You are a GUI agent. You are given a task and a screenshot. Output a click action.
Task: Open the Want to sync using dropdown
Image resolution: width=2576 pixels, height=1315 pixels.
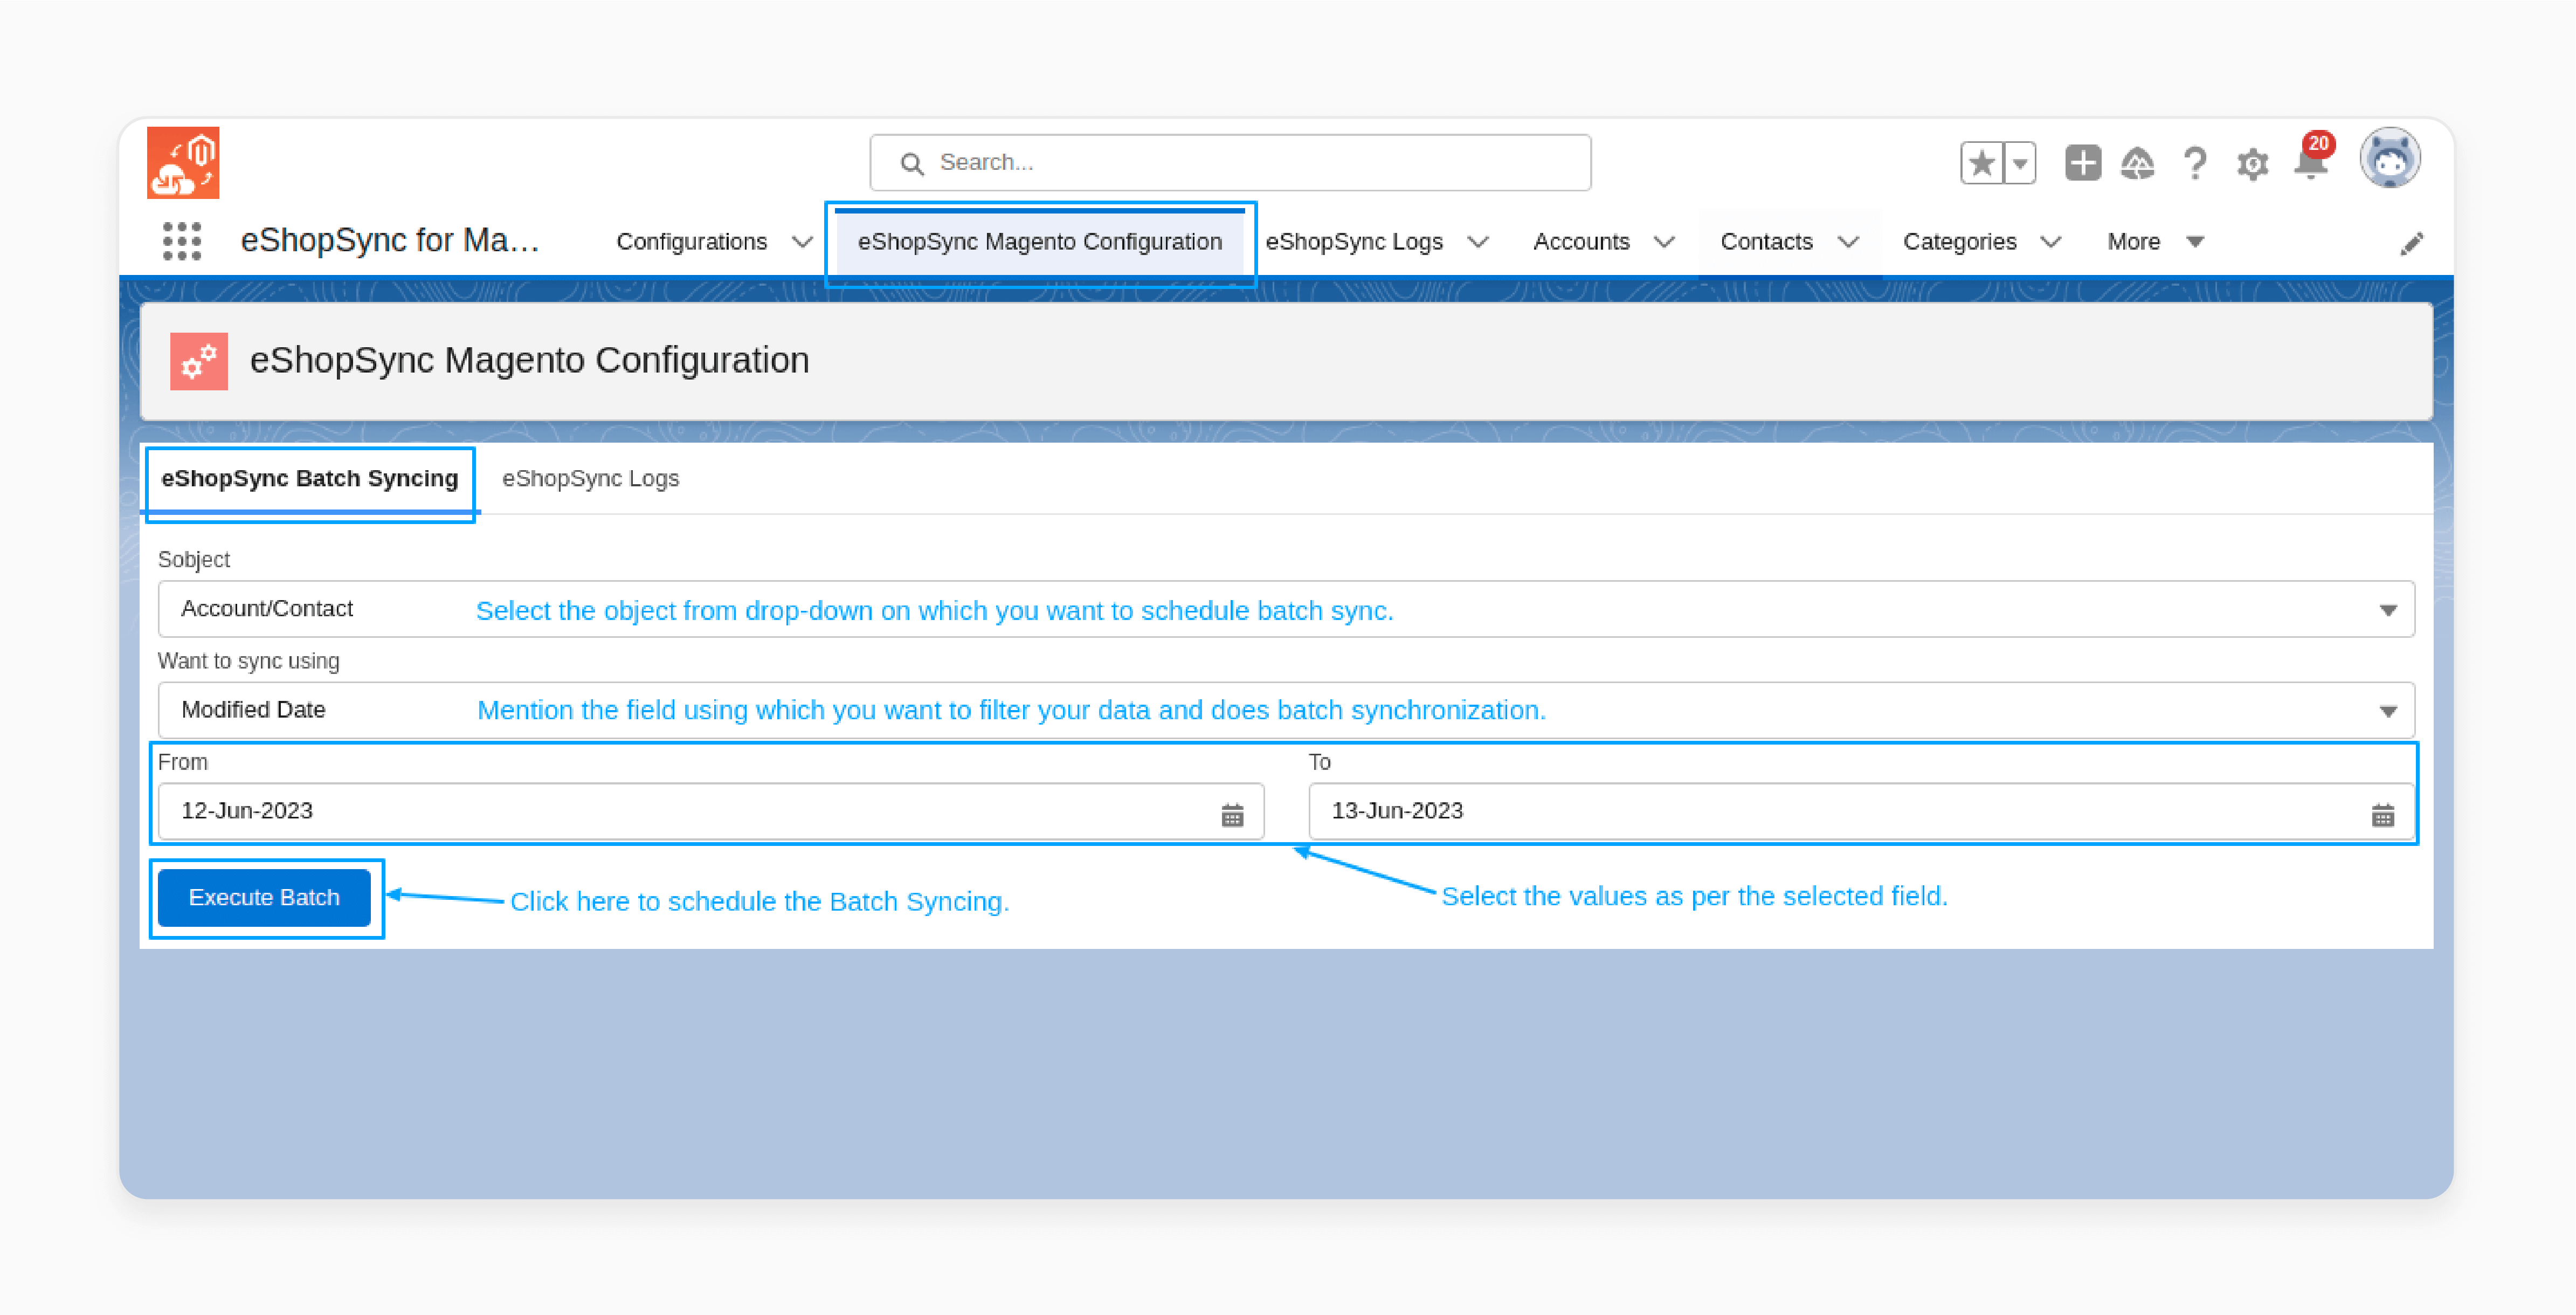coord(1286,710)
